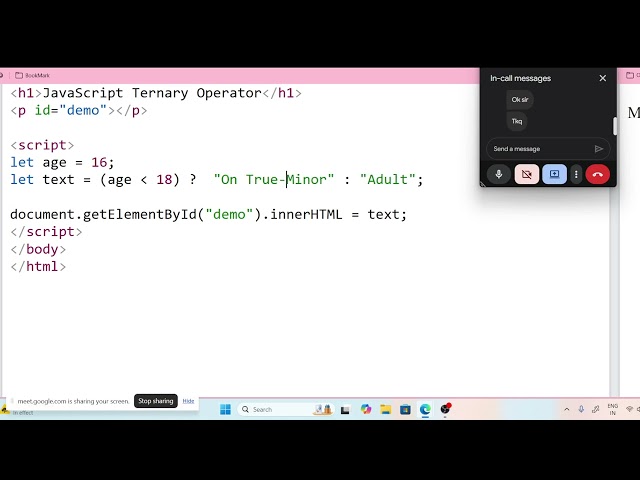The image size is (640, 480).
Task: Click the h1 heading line in the code
Action: pos(156,93)
